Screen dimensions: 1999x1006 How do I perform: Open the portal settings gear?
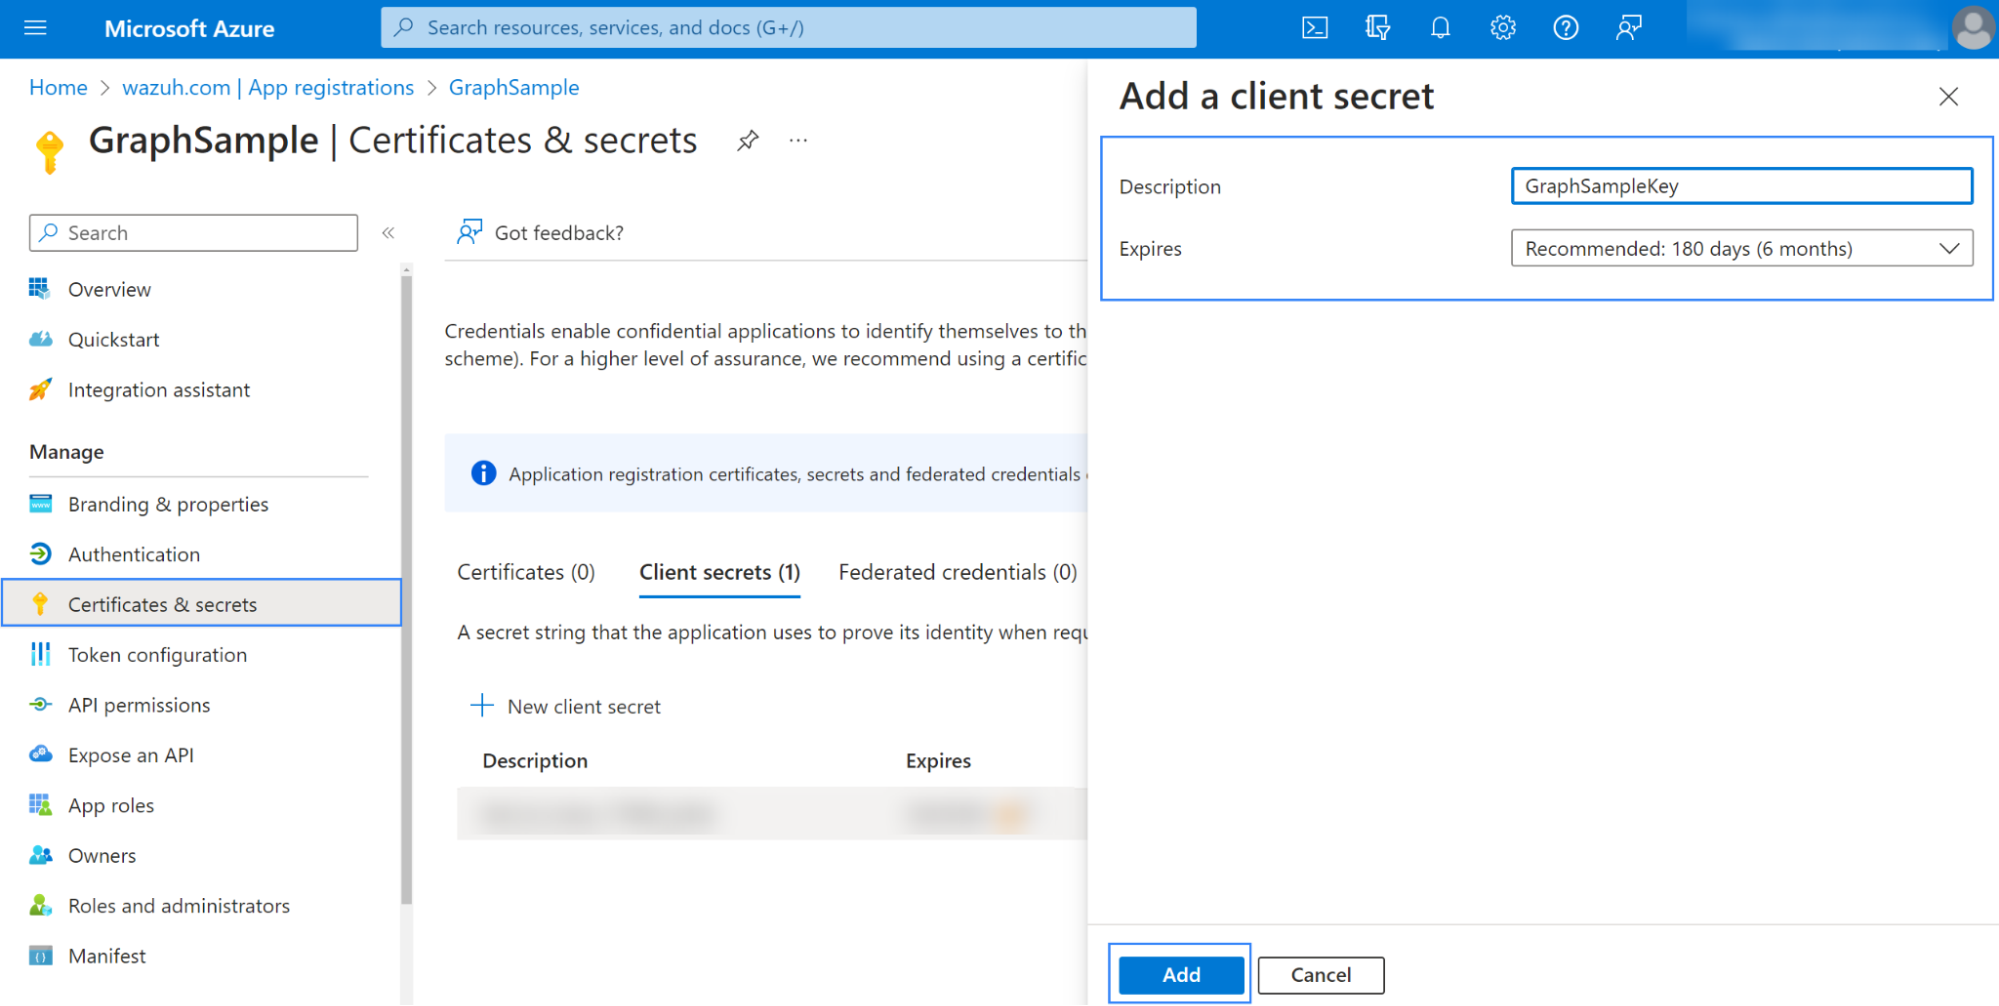tap(1502, 28)
